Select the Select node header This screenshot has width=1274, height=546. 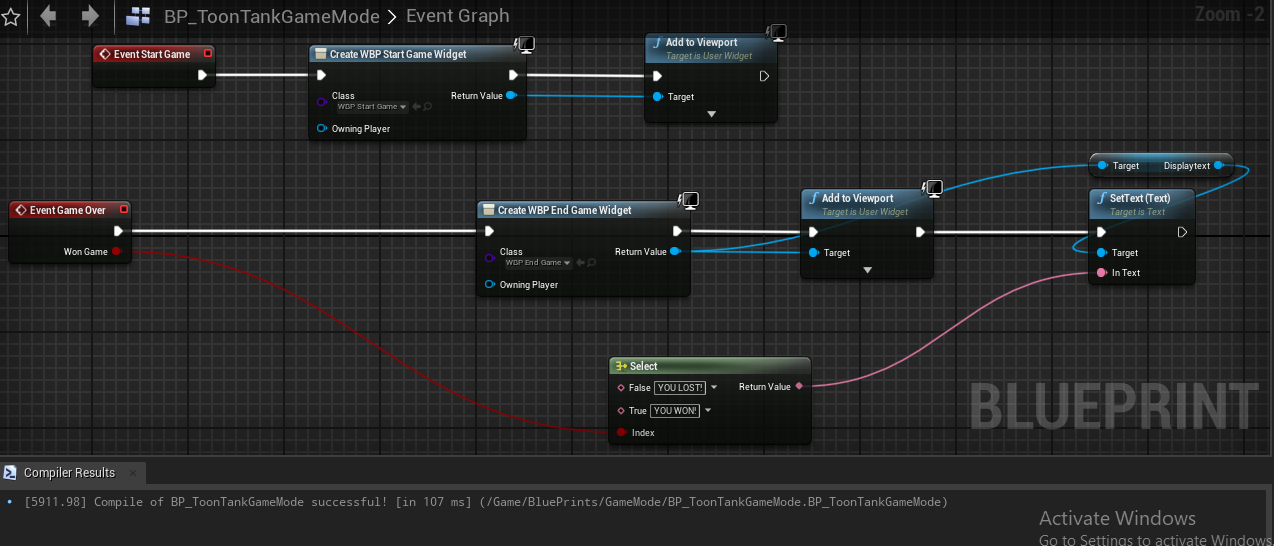(x=710, y=366)
